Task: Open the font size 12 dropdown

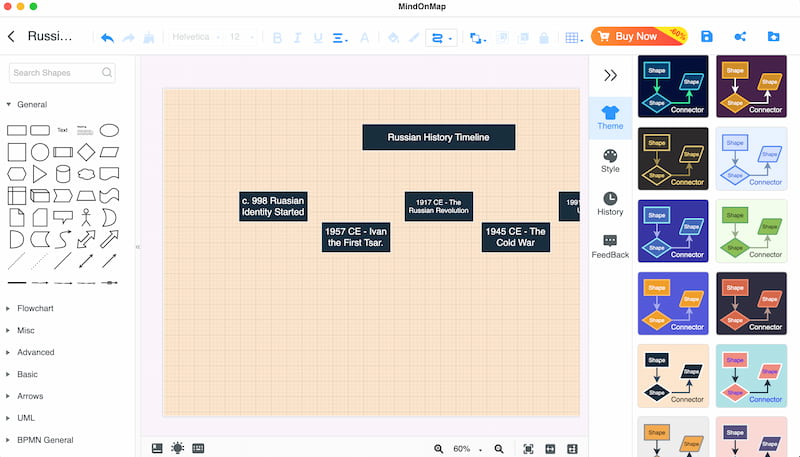Action: (x=241, y=37)
